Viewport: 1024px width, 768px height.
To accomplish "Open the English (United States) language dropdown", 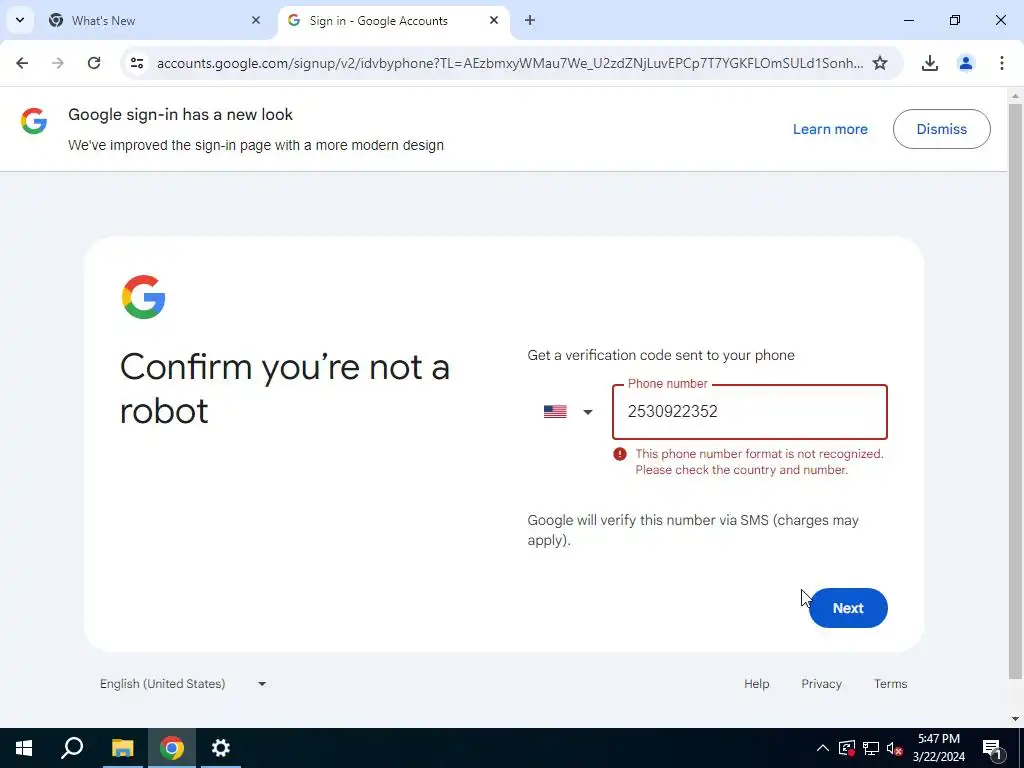I will point(184,684).
